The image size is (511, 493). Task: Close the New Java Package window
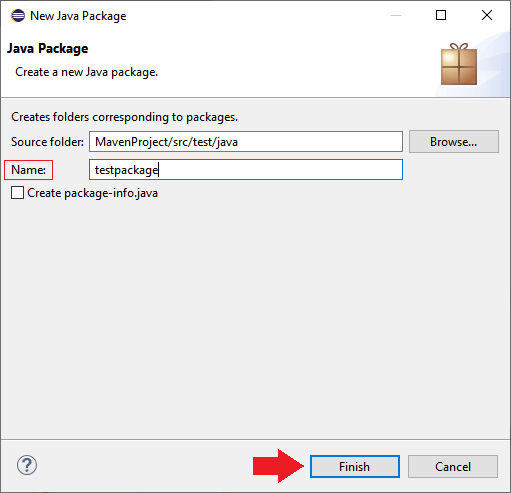487,15
